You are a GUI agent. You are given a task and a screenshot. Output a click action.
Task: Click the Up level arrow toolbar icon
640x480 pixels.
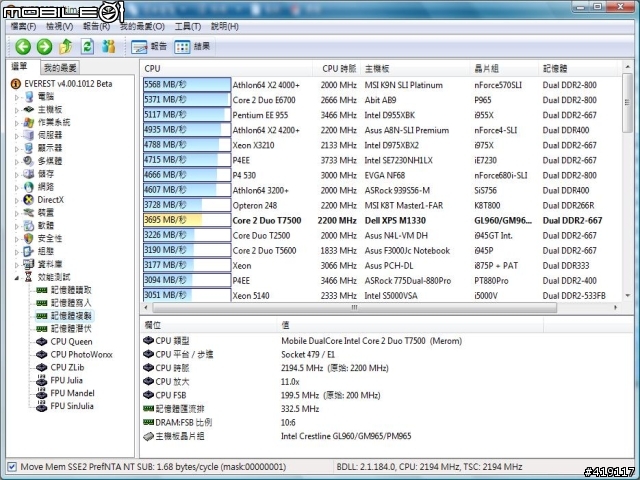coord(66,47)
